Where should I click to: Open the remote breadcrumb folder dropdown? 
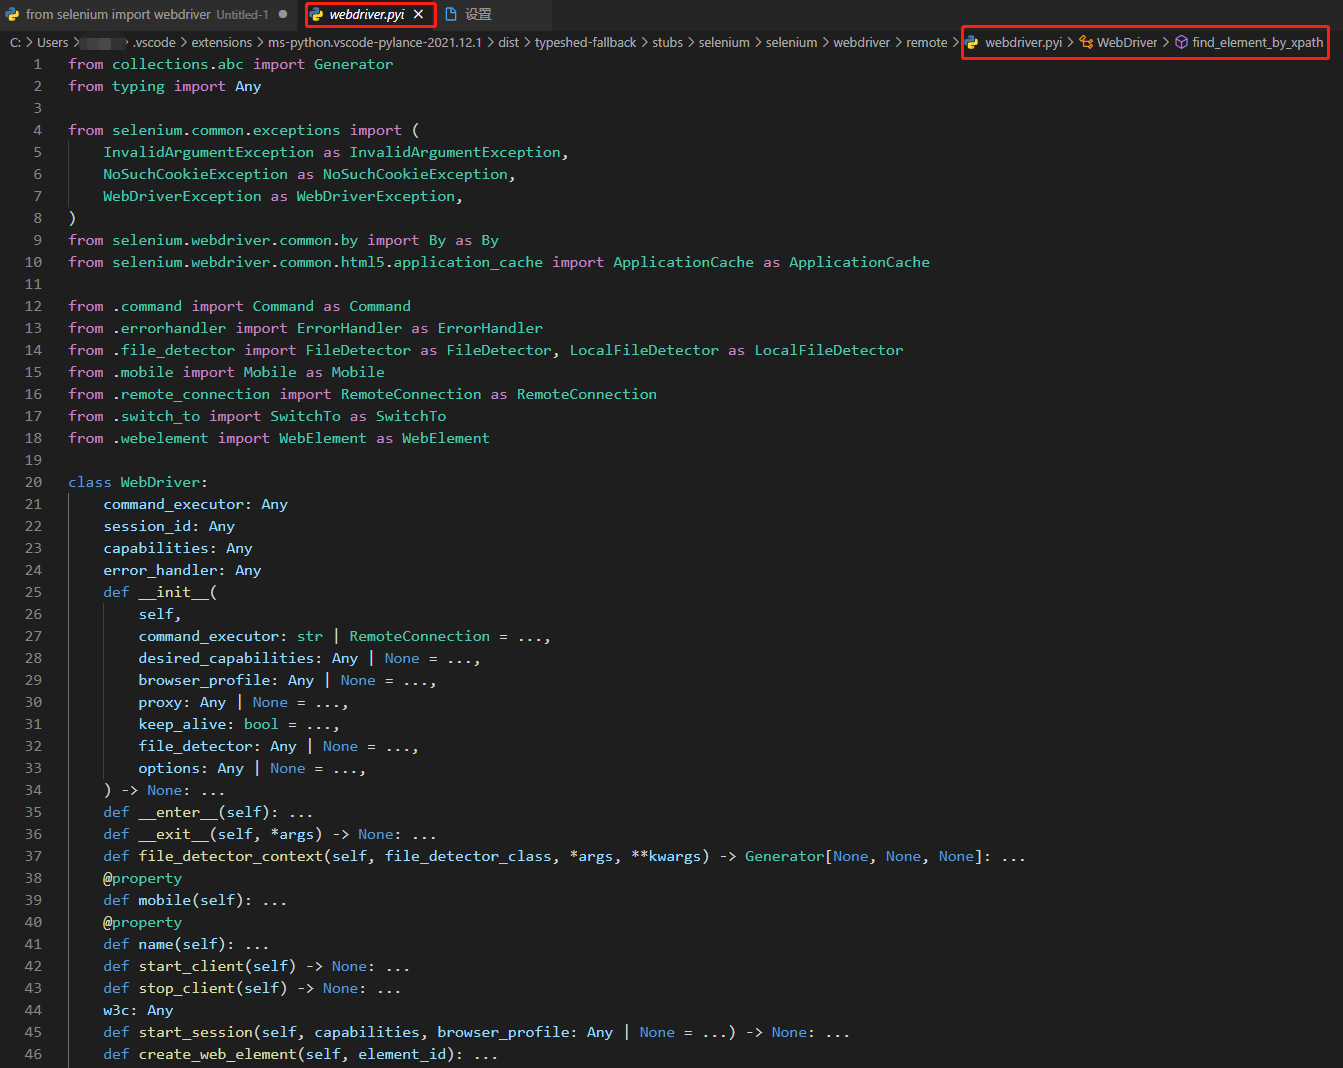(x=927, y=42)
